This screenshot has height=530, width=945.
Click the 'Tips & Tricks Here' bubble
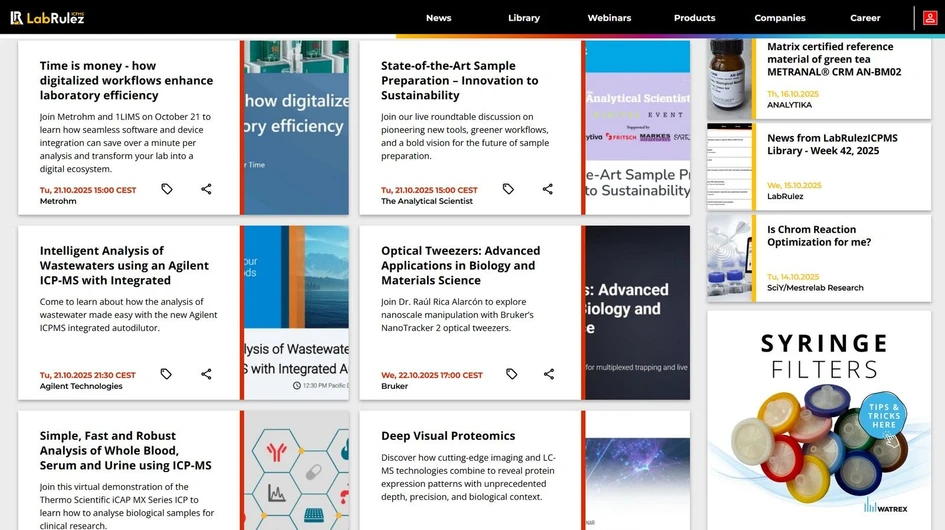tap(884, 416)
